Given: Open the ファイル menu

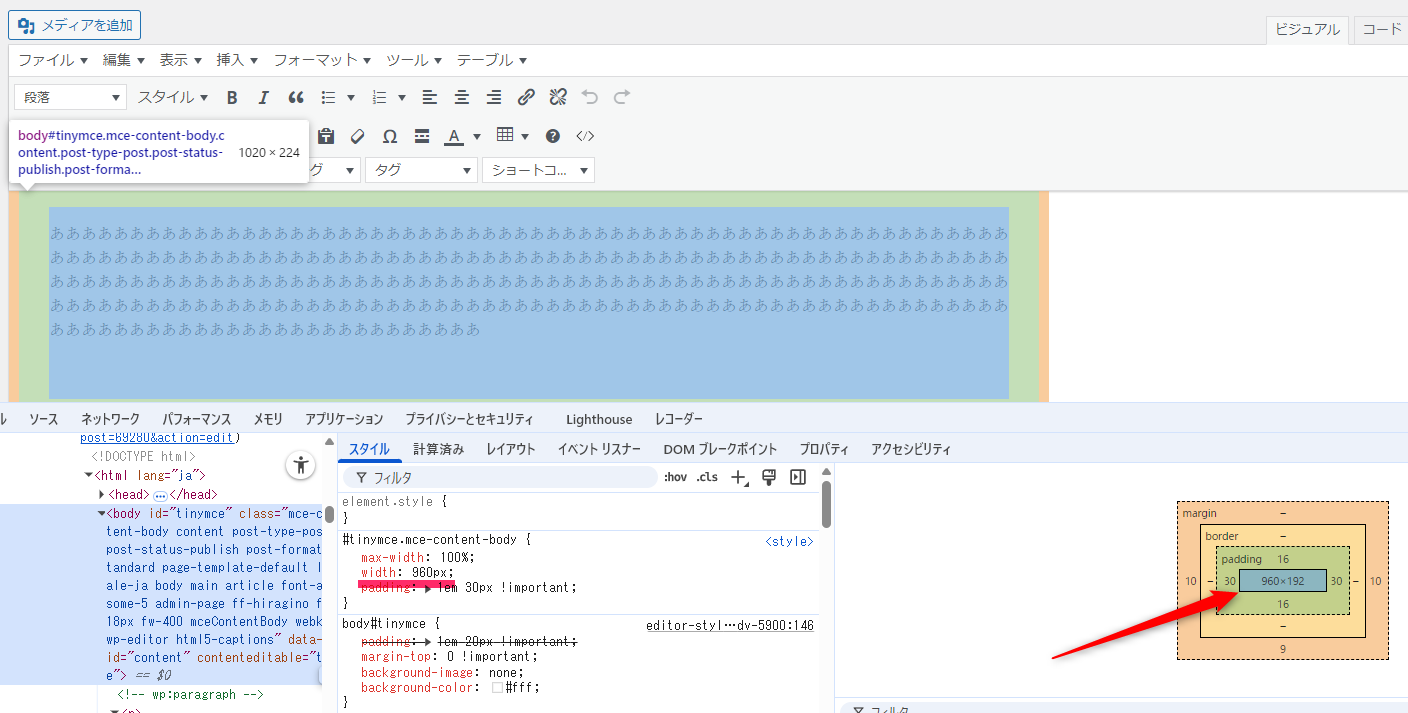Looking at the screenshot, I should point(53,60).
